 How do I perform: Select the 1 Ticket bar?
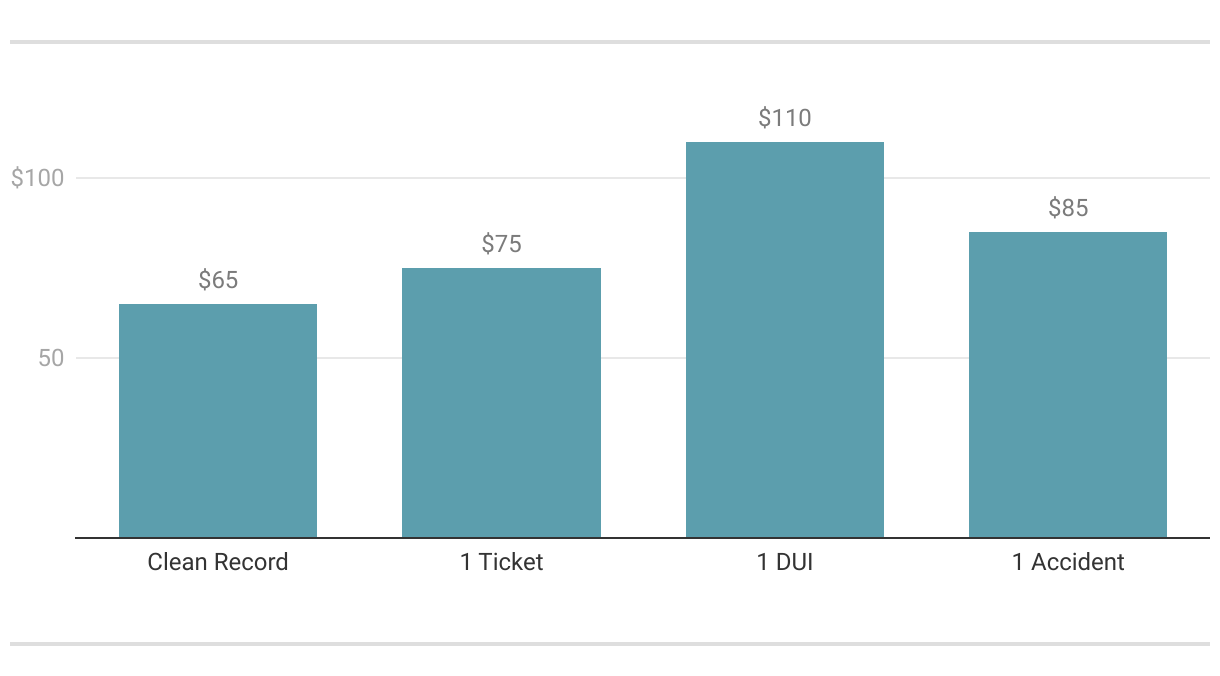point(501,402)
